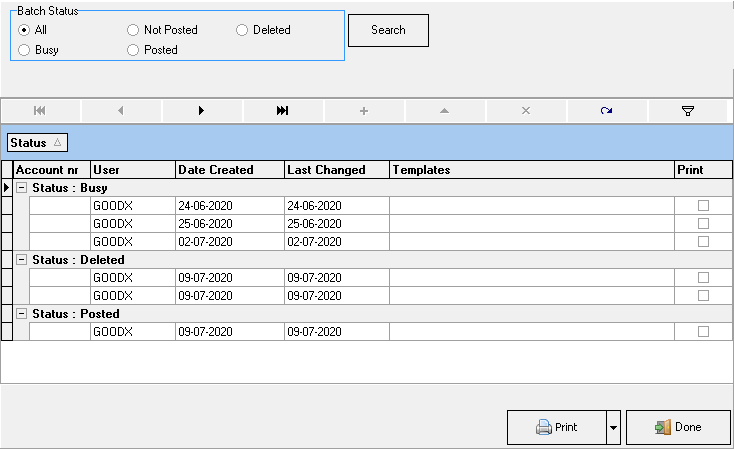Click the Status grouping chip
Viewport: 734px width, 449px height.
[37, 143]
